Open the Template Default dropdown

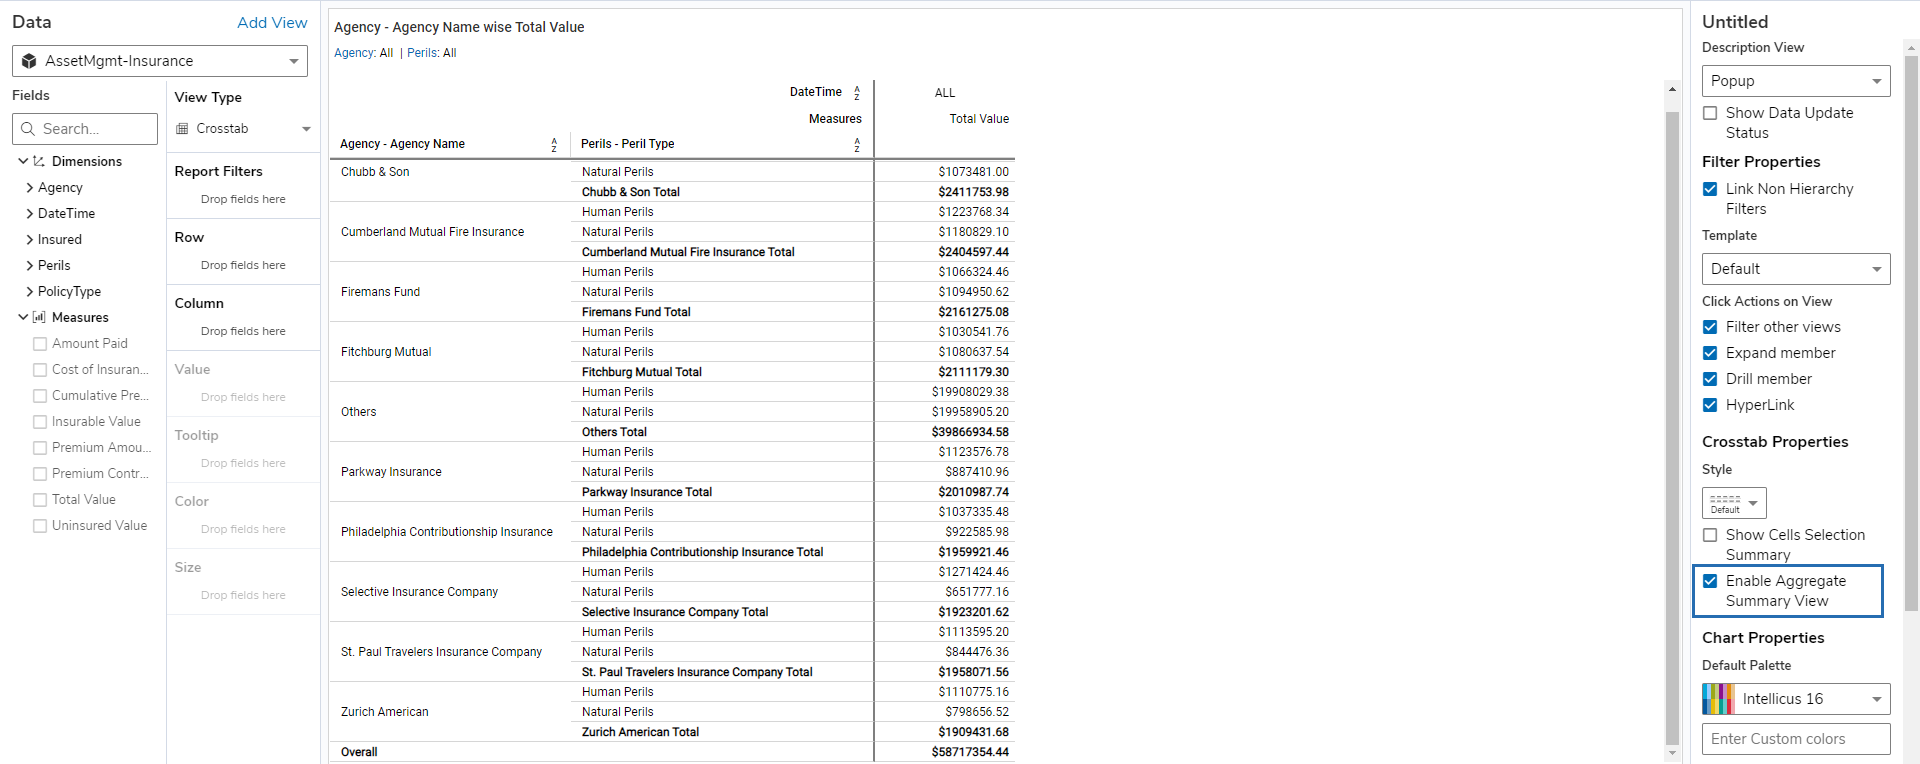pyautogui.click(x=1795, y=269)
